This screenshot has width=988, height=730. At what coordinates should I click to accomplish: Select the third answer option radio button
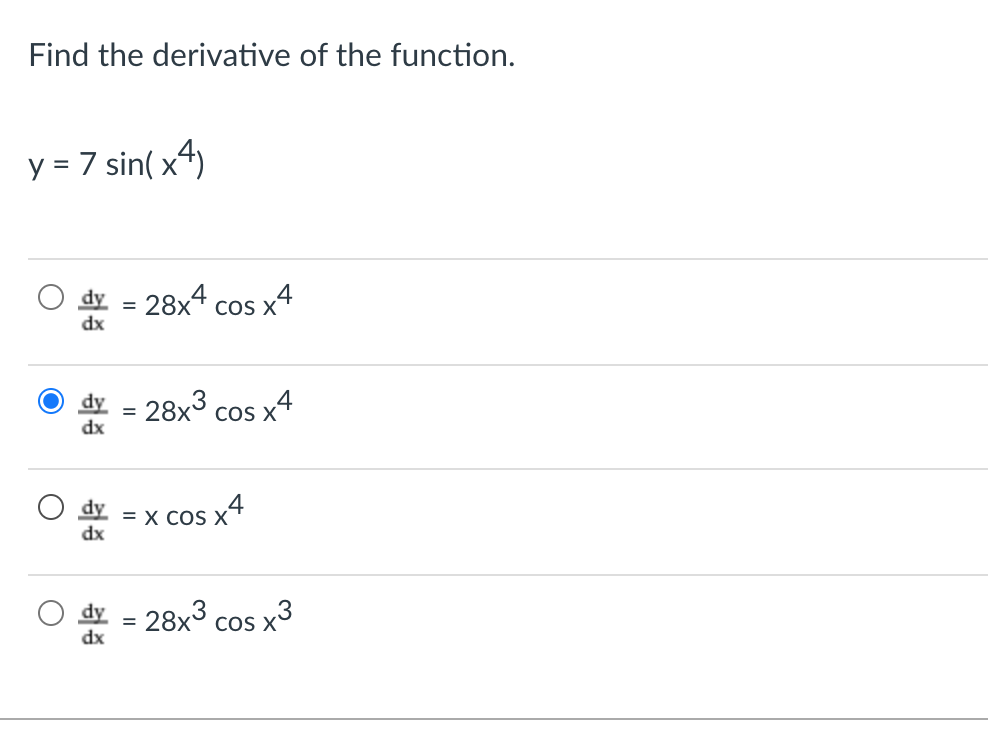50,507
